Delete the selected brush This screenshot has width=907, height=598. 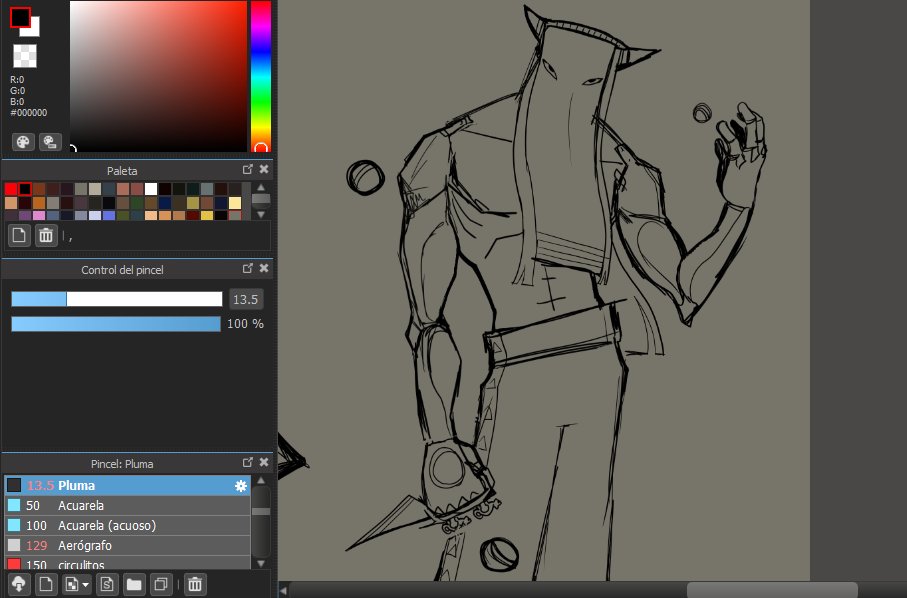[x=195, y=584]
